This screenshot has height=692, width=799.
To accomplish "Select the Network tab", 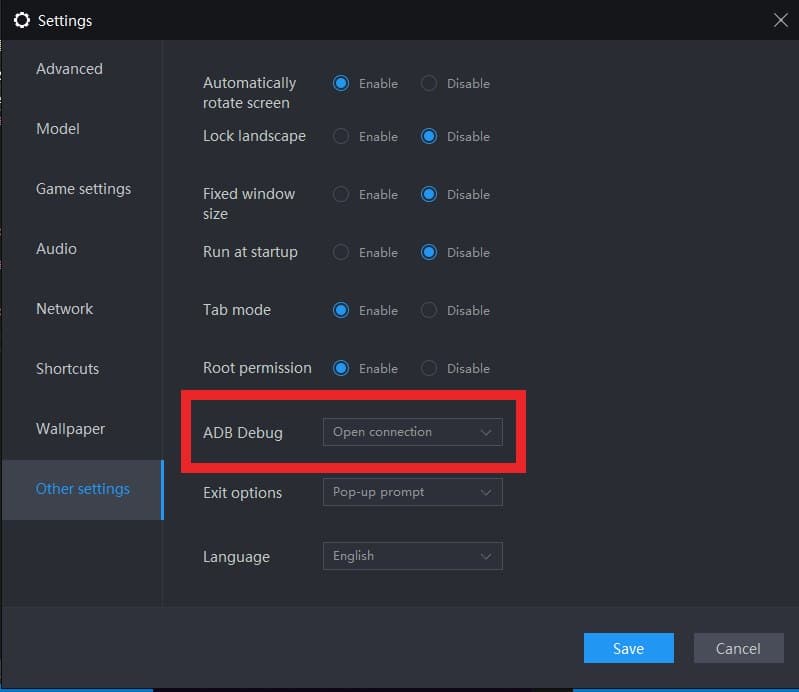I will 64,309.
